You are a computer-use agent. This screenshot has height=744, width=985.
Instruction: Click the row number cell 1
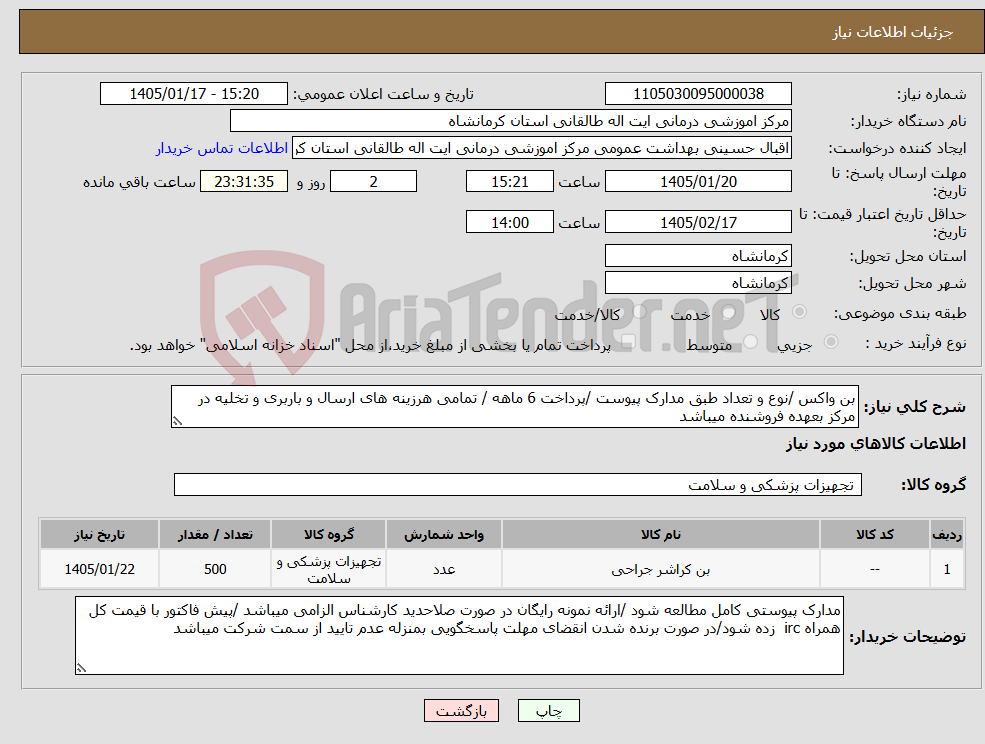coord(947,569)
